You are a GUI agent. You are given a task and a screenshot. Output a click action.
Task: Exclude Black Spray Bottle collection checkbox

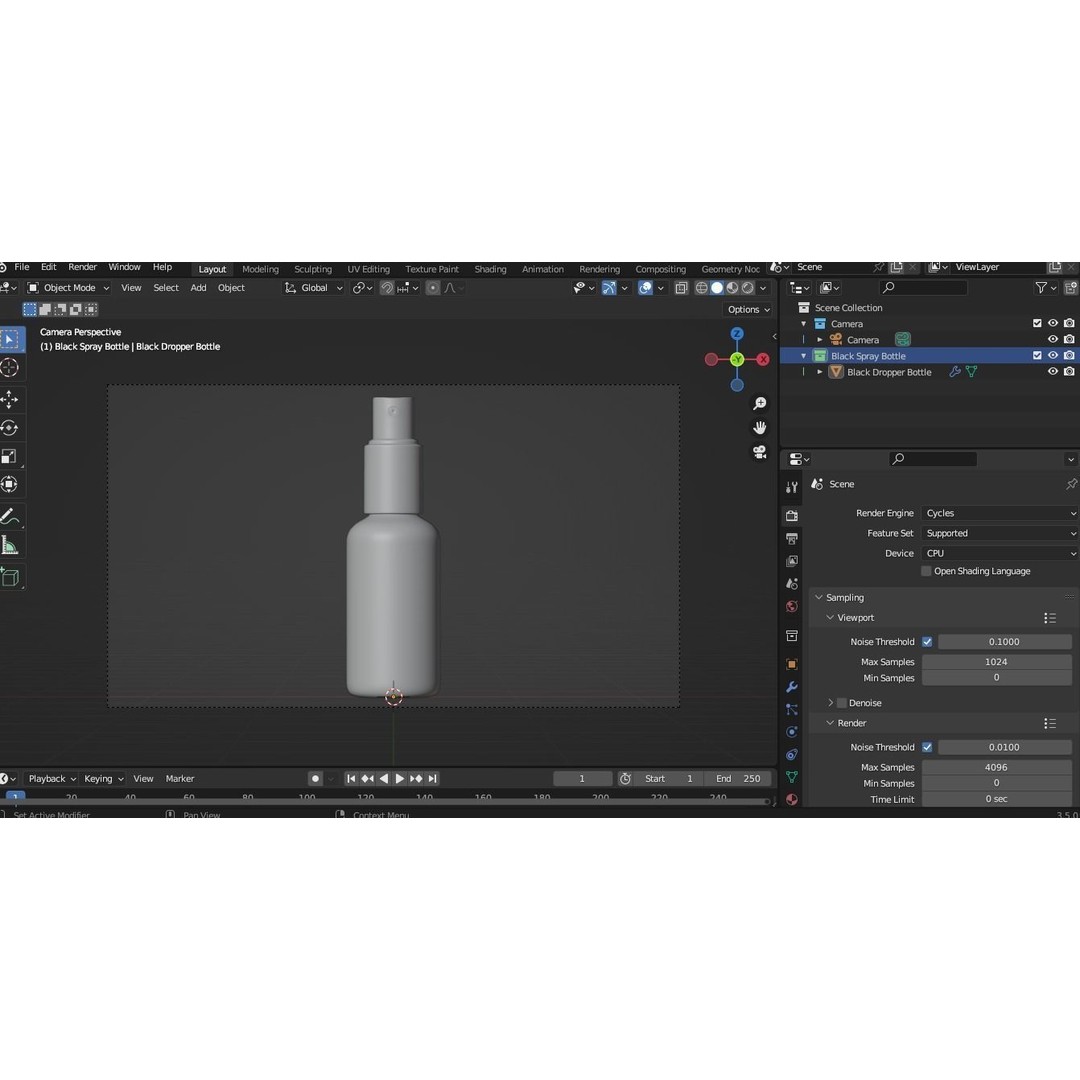tap(1037, 356)
